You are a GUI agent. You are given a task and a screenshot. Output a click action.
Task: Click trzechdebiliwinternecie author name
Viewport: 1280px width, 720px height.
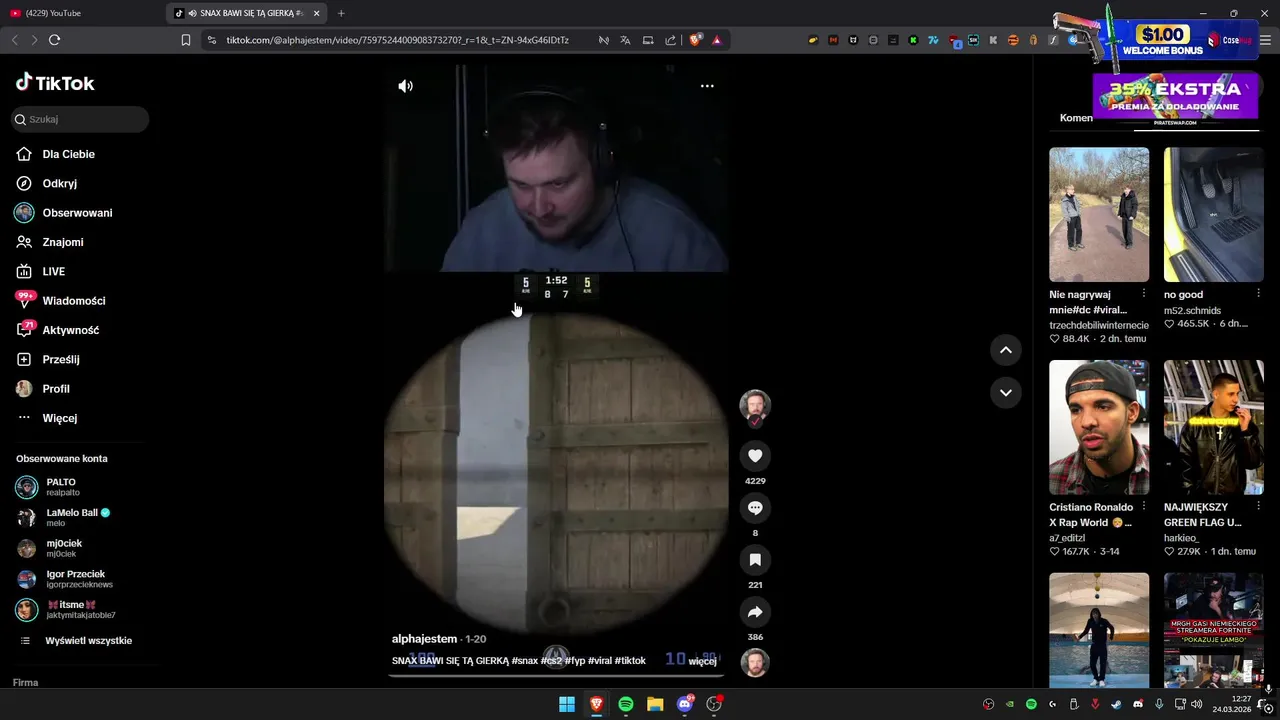(x=1099, y=325)
